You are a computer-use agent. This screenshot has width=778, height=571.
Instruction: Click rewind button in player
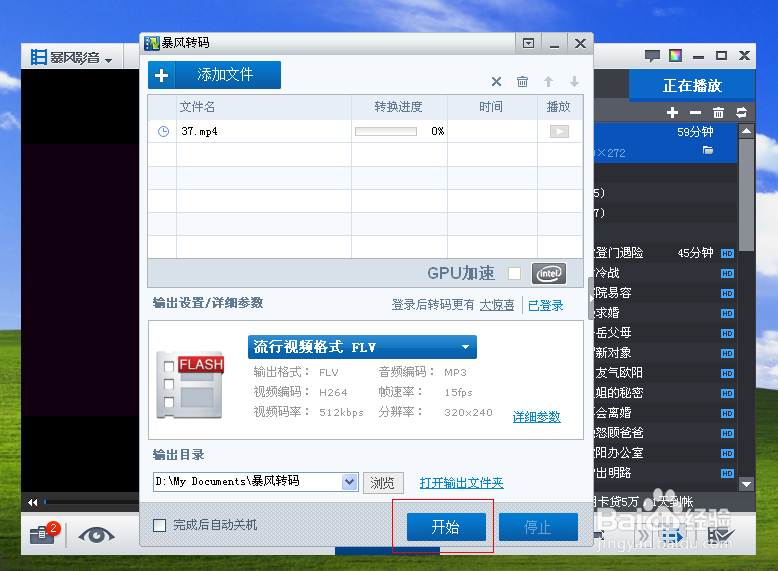(33, 503)
